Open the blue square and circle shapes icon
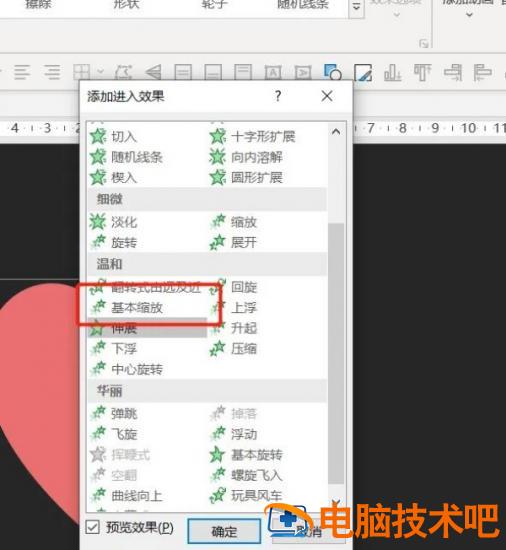506x550 pixels. [333, 72]
